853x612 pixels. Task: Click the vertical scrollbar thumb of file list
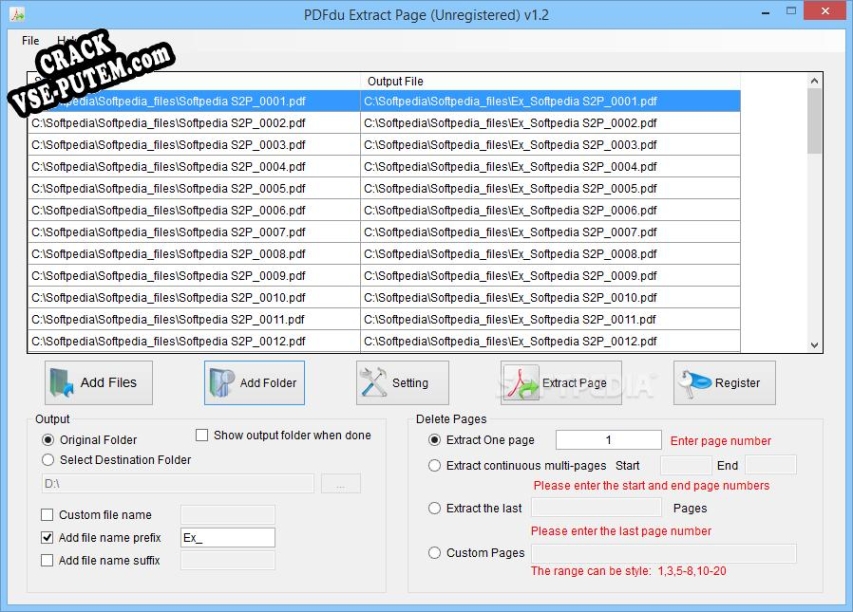pyautogui.click(x=814, y=121)
